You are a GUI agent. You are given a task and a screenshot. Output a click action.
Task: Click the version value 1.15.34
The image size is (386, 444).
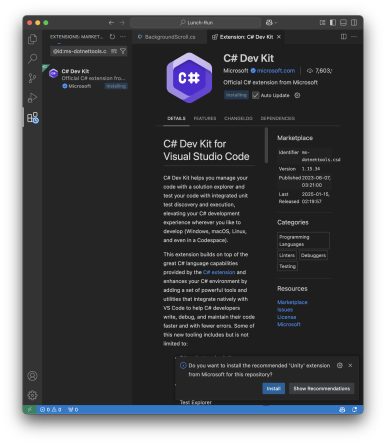311,169
